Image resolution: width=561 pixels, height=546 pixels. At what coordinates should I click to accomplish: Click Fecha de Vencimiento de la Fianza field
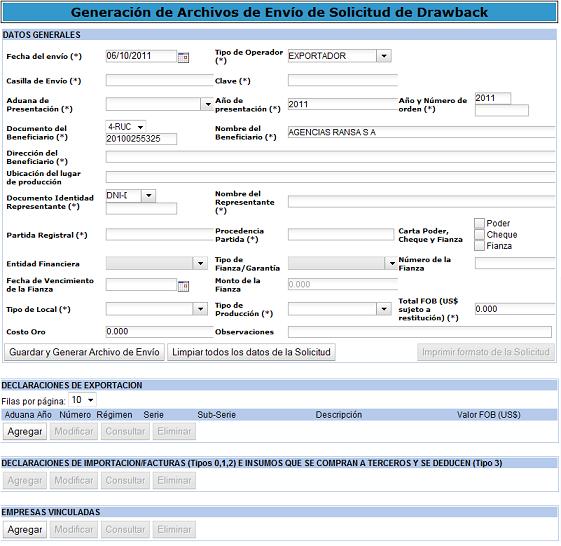point(141,285)
